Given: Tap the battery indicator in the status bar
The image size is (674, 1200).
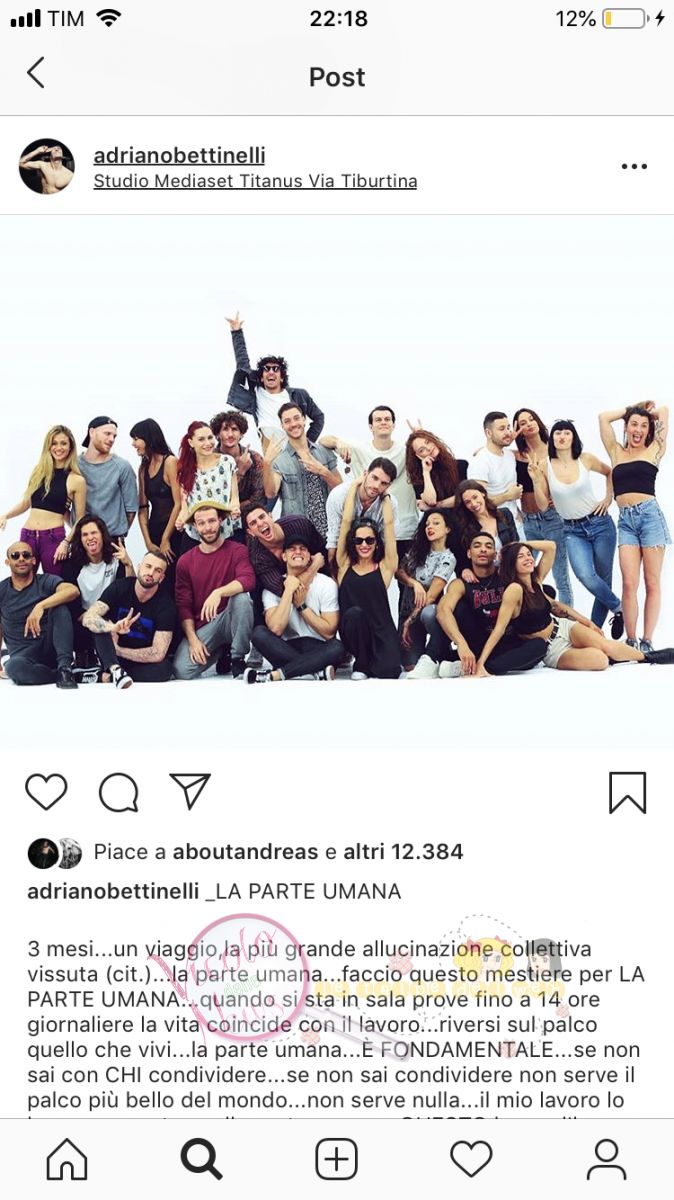Looking at the screenshot, I should (626, 19).
